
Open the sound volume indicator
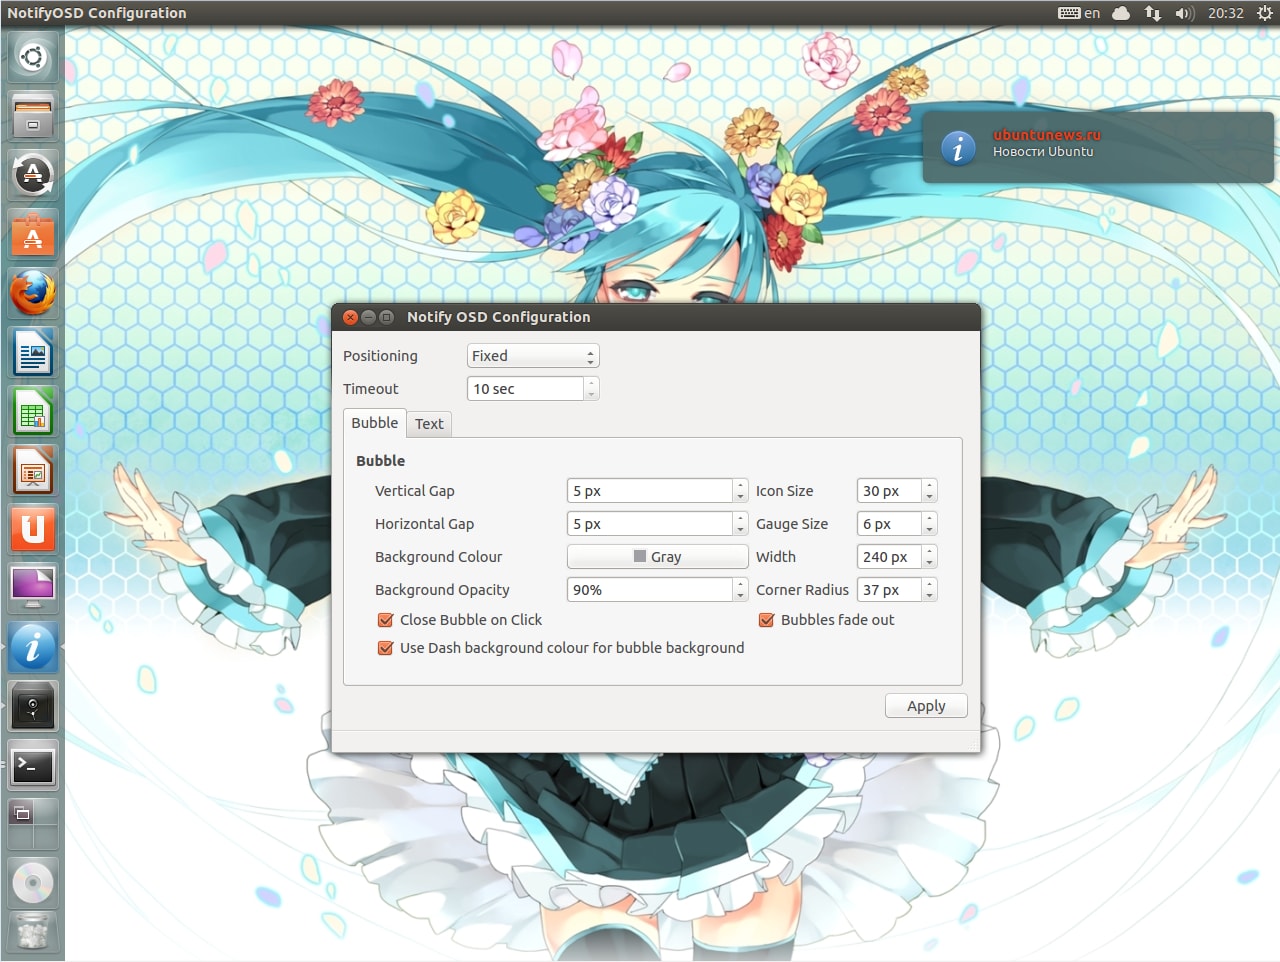[1185, 13]
